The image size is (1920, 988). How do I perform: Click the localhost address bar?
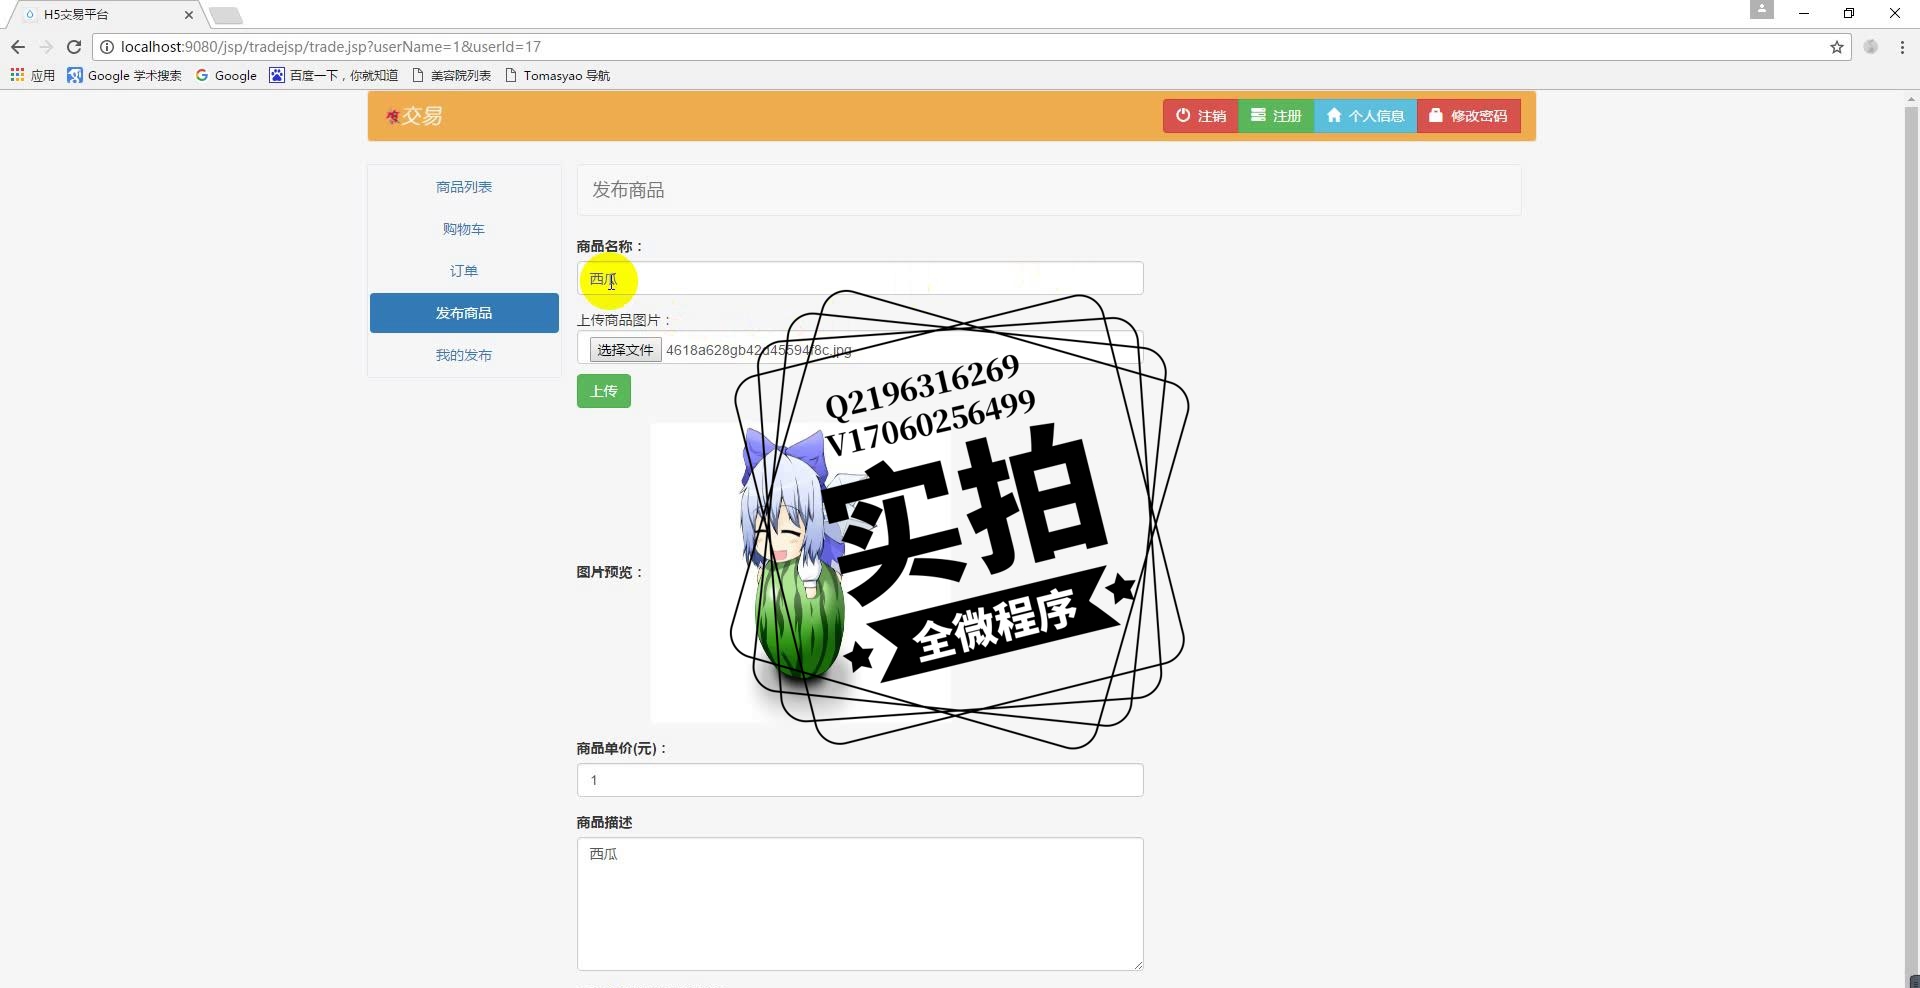tap(970, 47)
